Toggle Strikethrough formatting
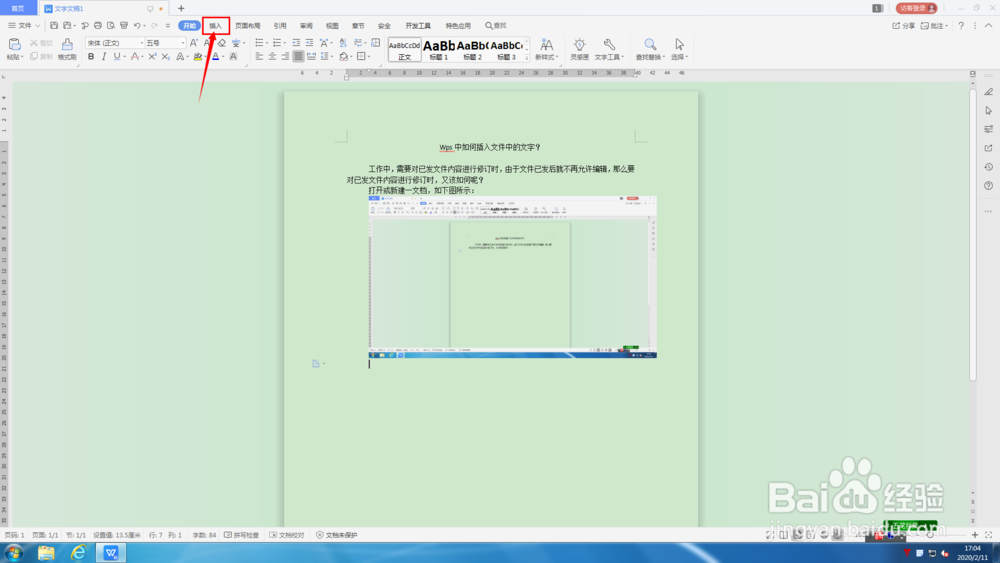This screenshot has width=1000, height=563. click(135, 57)
